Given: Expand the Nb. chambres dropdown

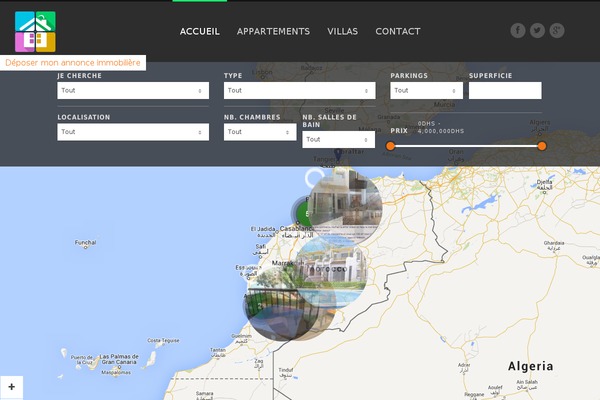Looking at the screenshot, I should 260,132.
